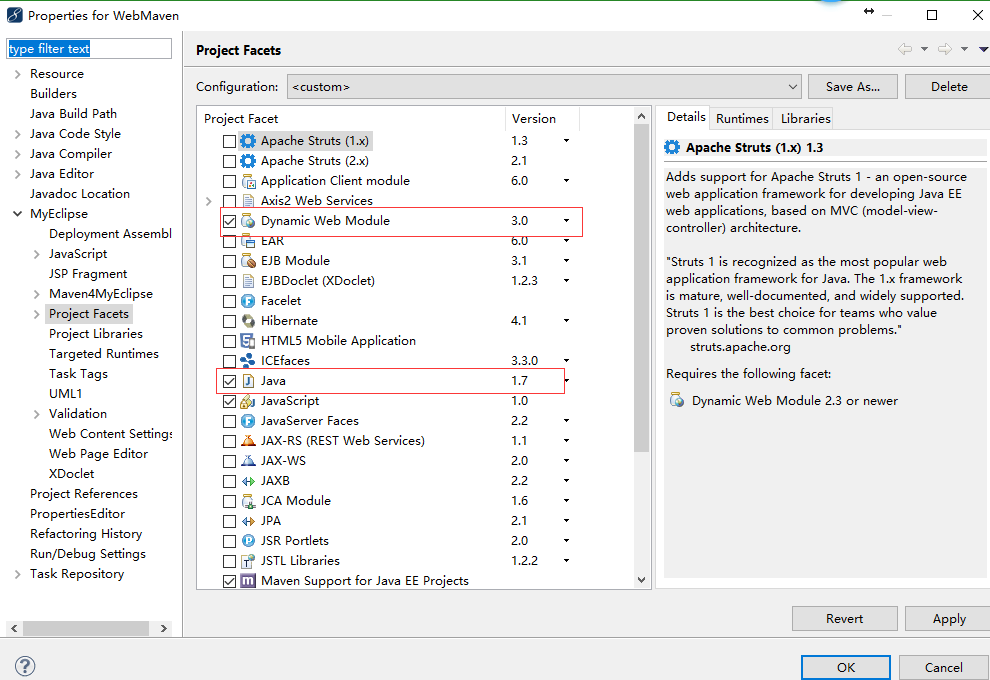This screenshot has height=680, width=990.
Task: Click the JSR Portlets facet icon
Action: (248, 541)
